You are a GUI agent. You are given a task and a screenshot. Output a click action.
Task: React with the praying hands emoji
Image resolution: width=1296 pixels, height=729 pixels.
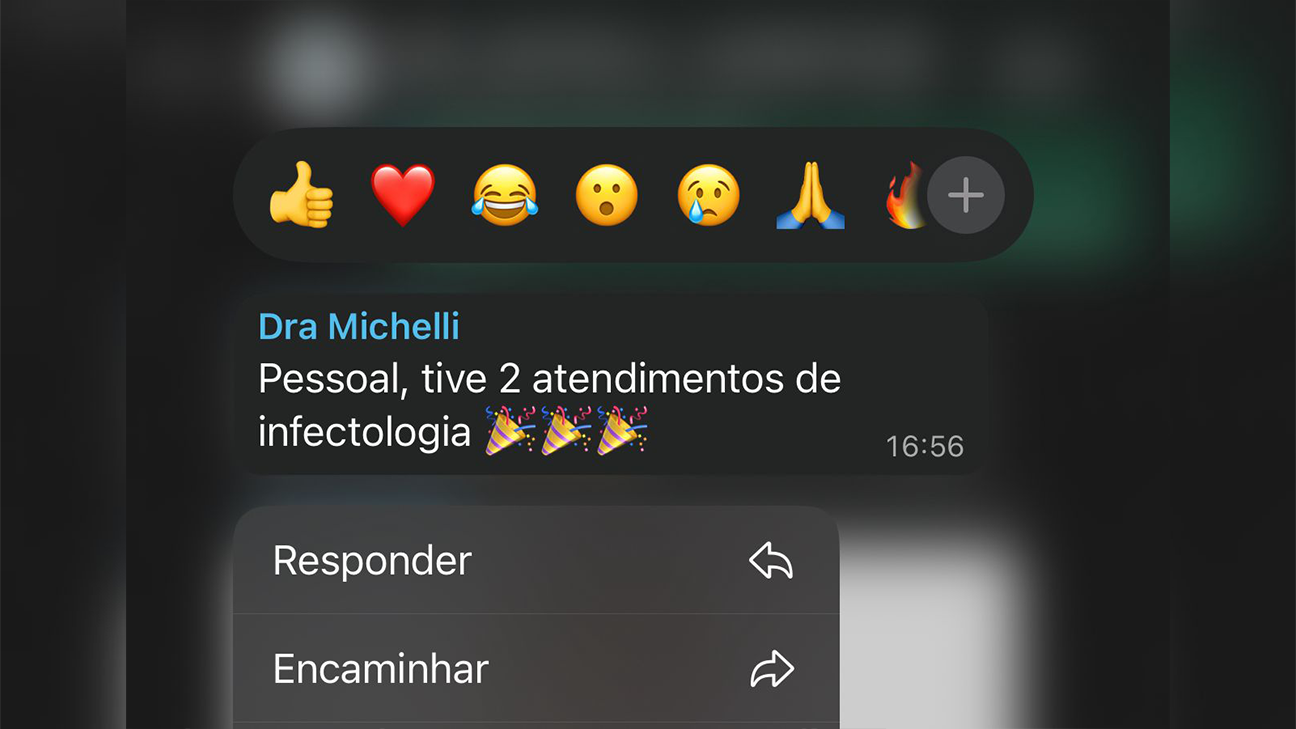click(811, 195)
